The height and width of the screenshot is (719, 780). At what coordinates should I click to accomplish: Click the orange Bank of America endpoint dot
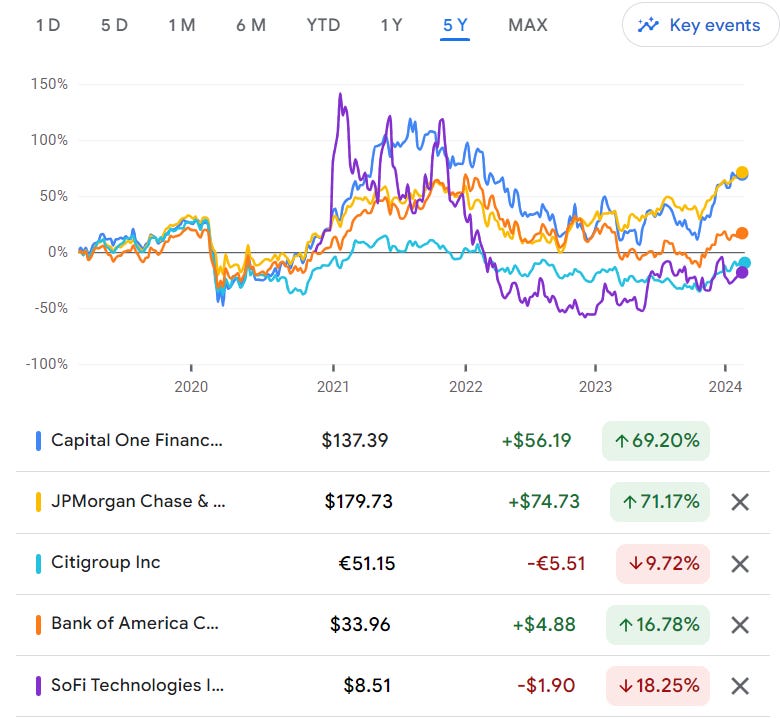[x=742, y=233]
